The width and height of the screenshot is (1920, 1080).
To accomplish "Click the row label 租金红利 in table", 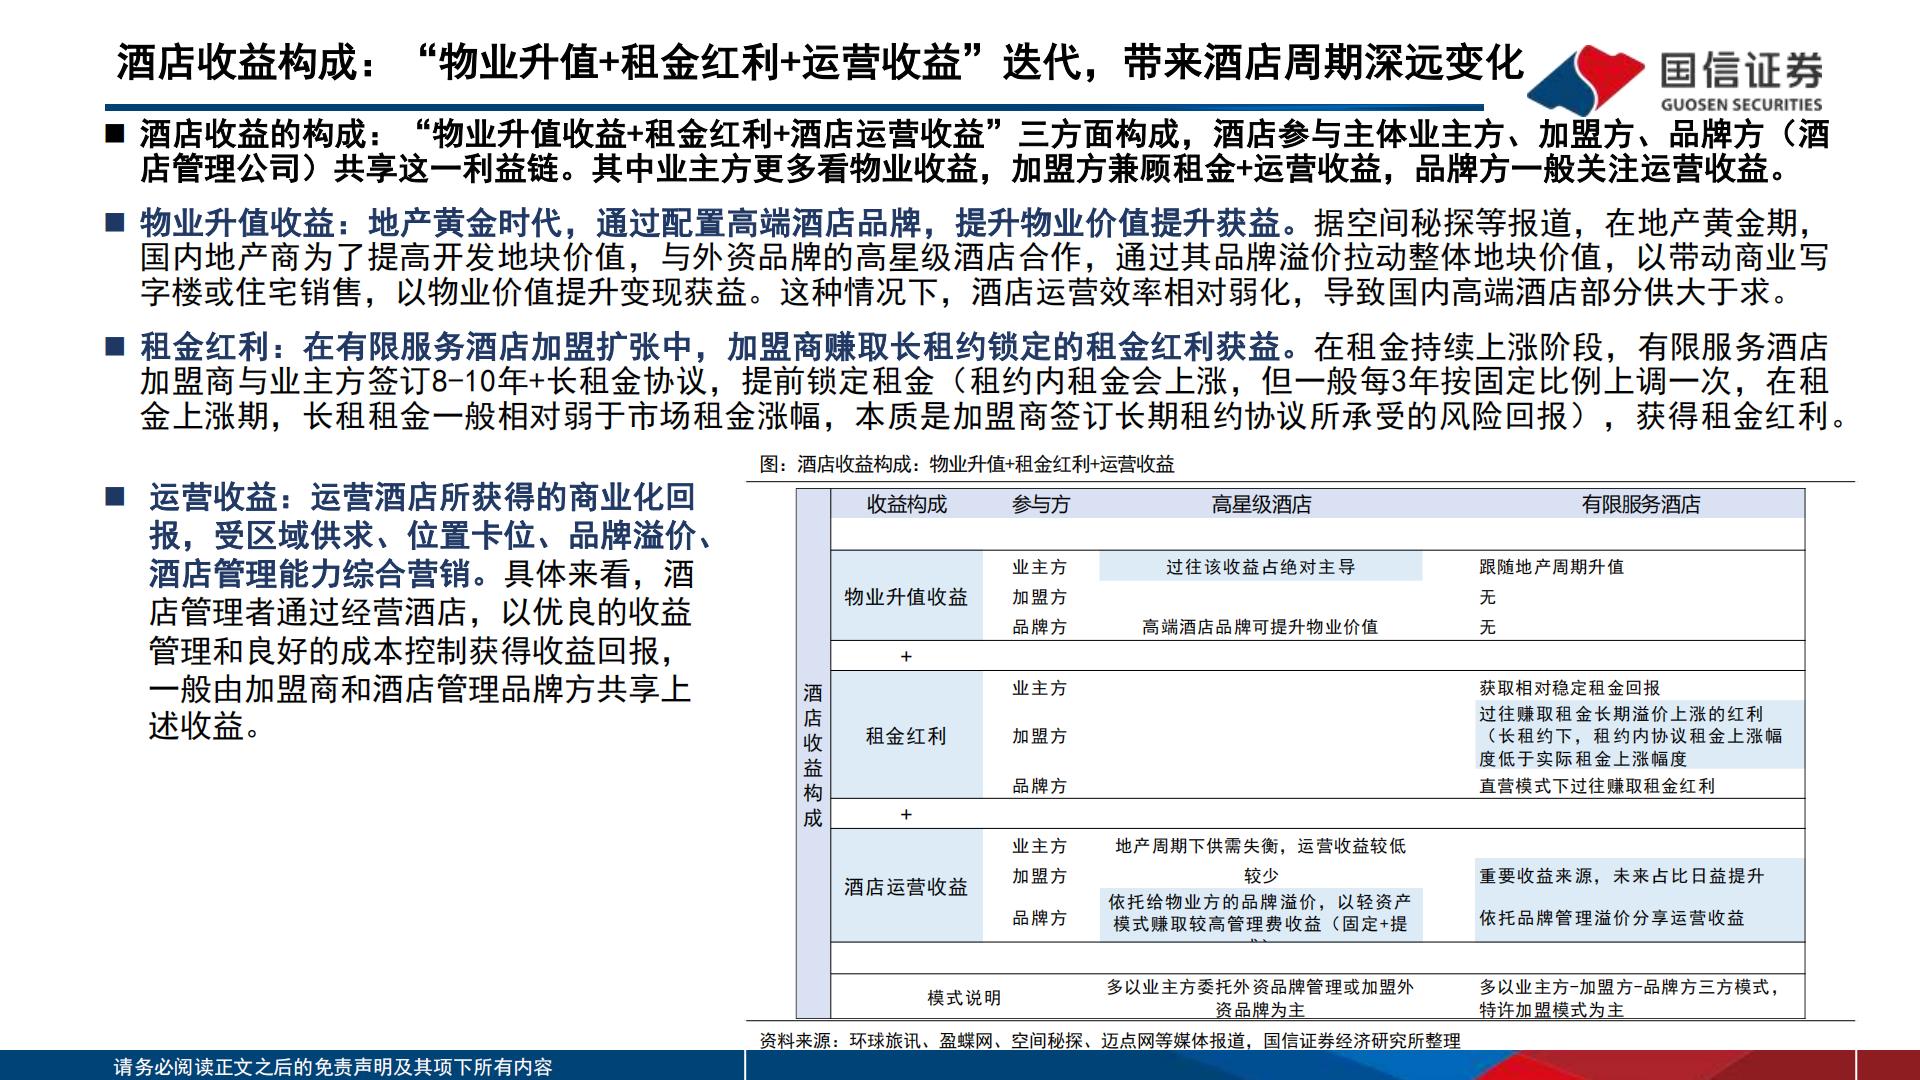I will (906, 736).
